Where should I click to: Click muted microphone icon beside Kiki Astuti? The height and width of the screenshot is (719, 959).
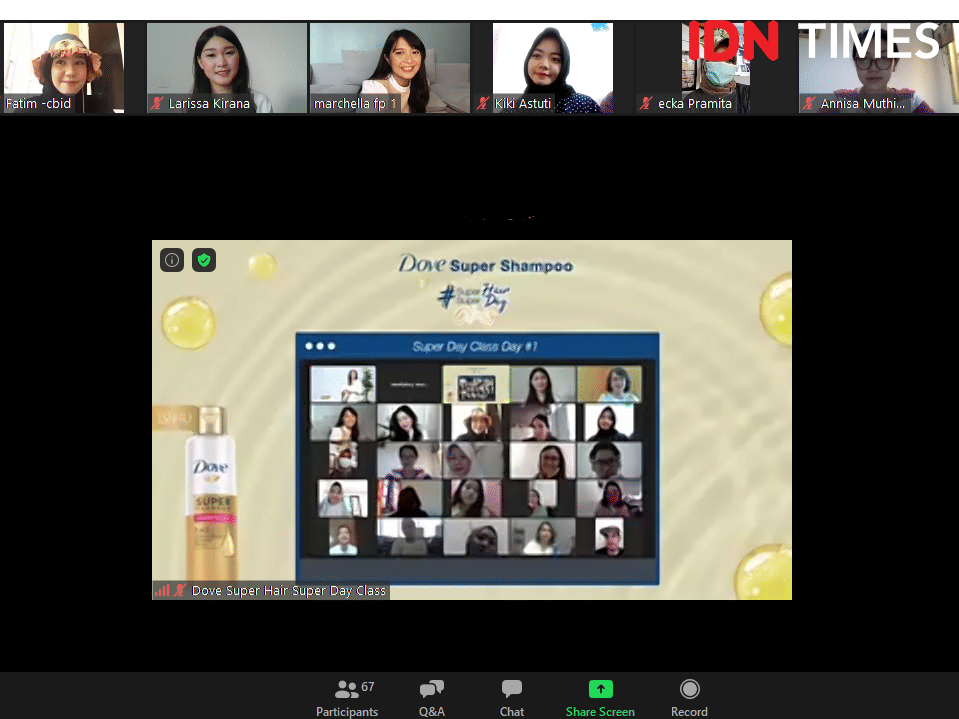tap(483, 103)
